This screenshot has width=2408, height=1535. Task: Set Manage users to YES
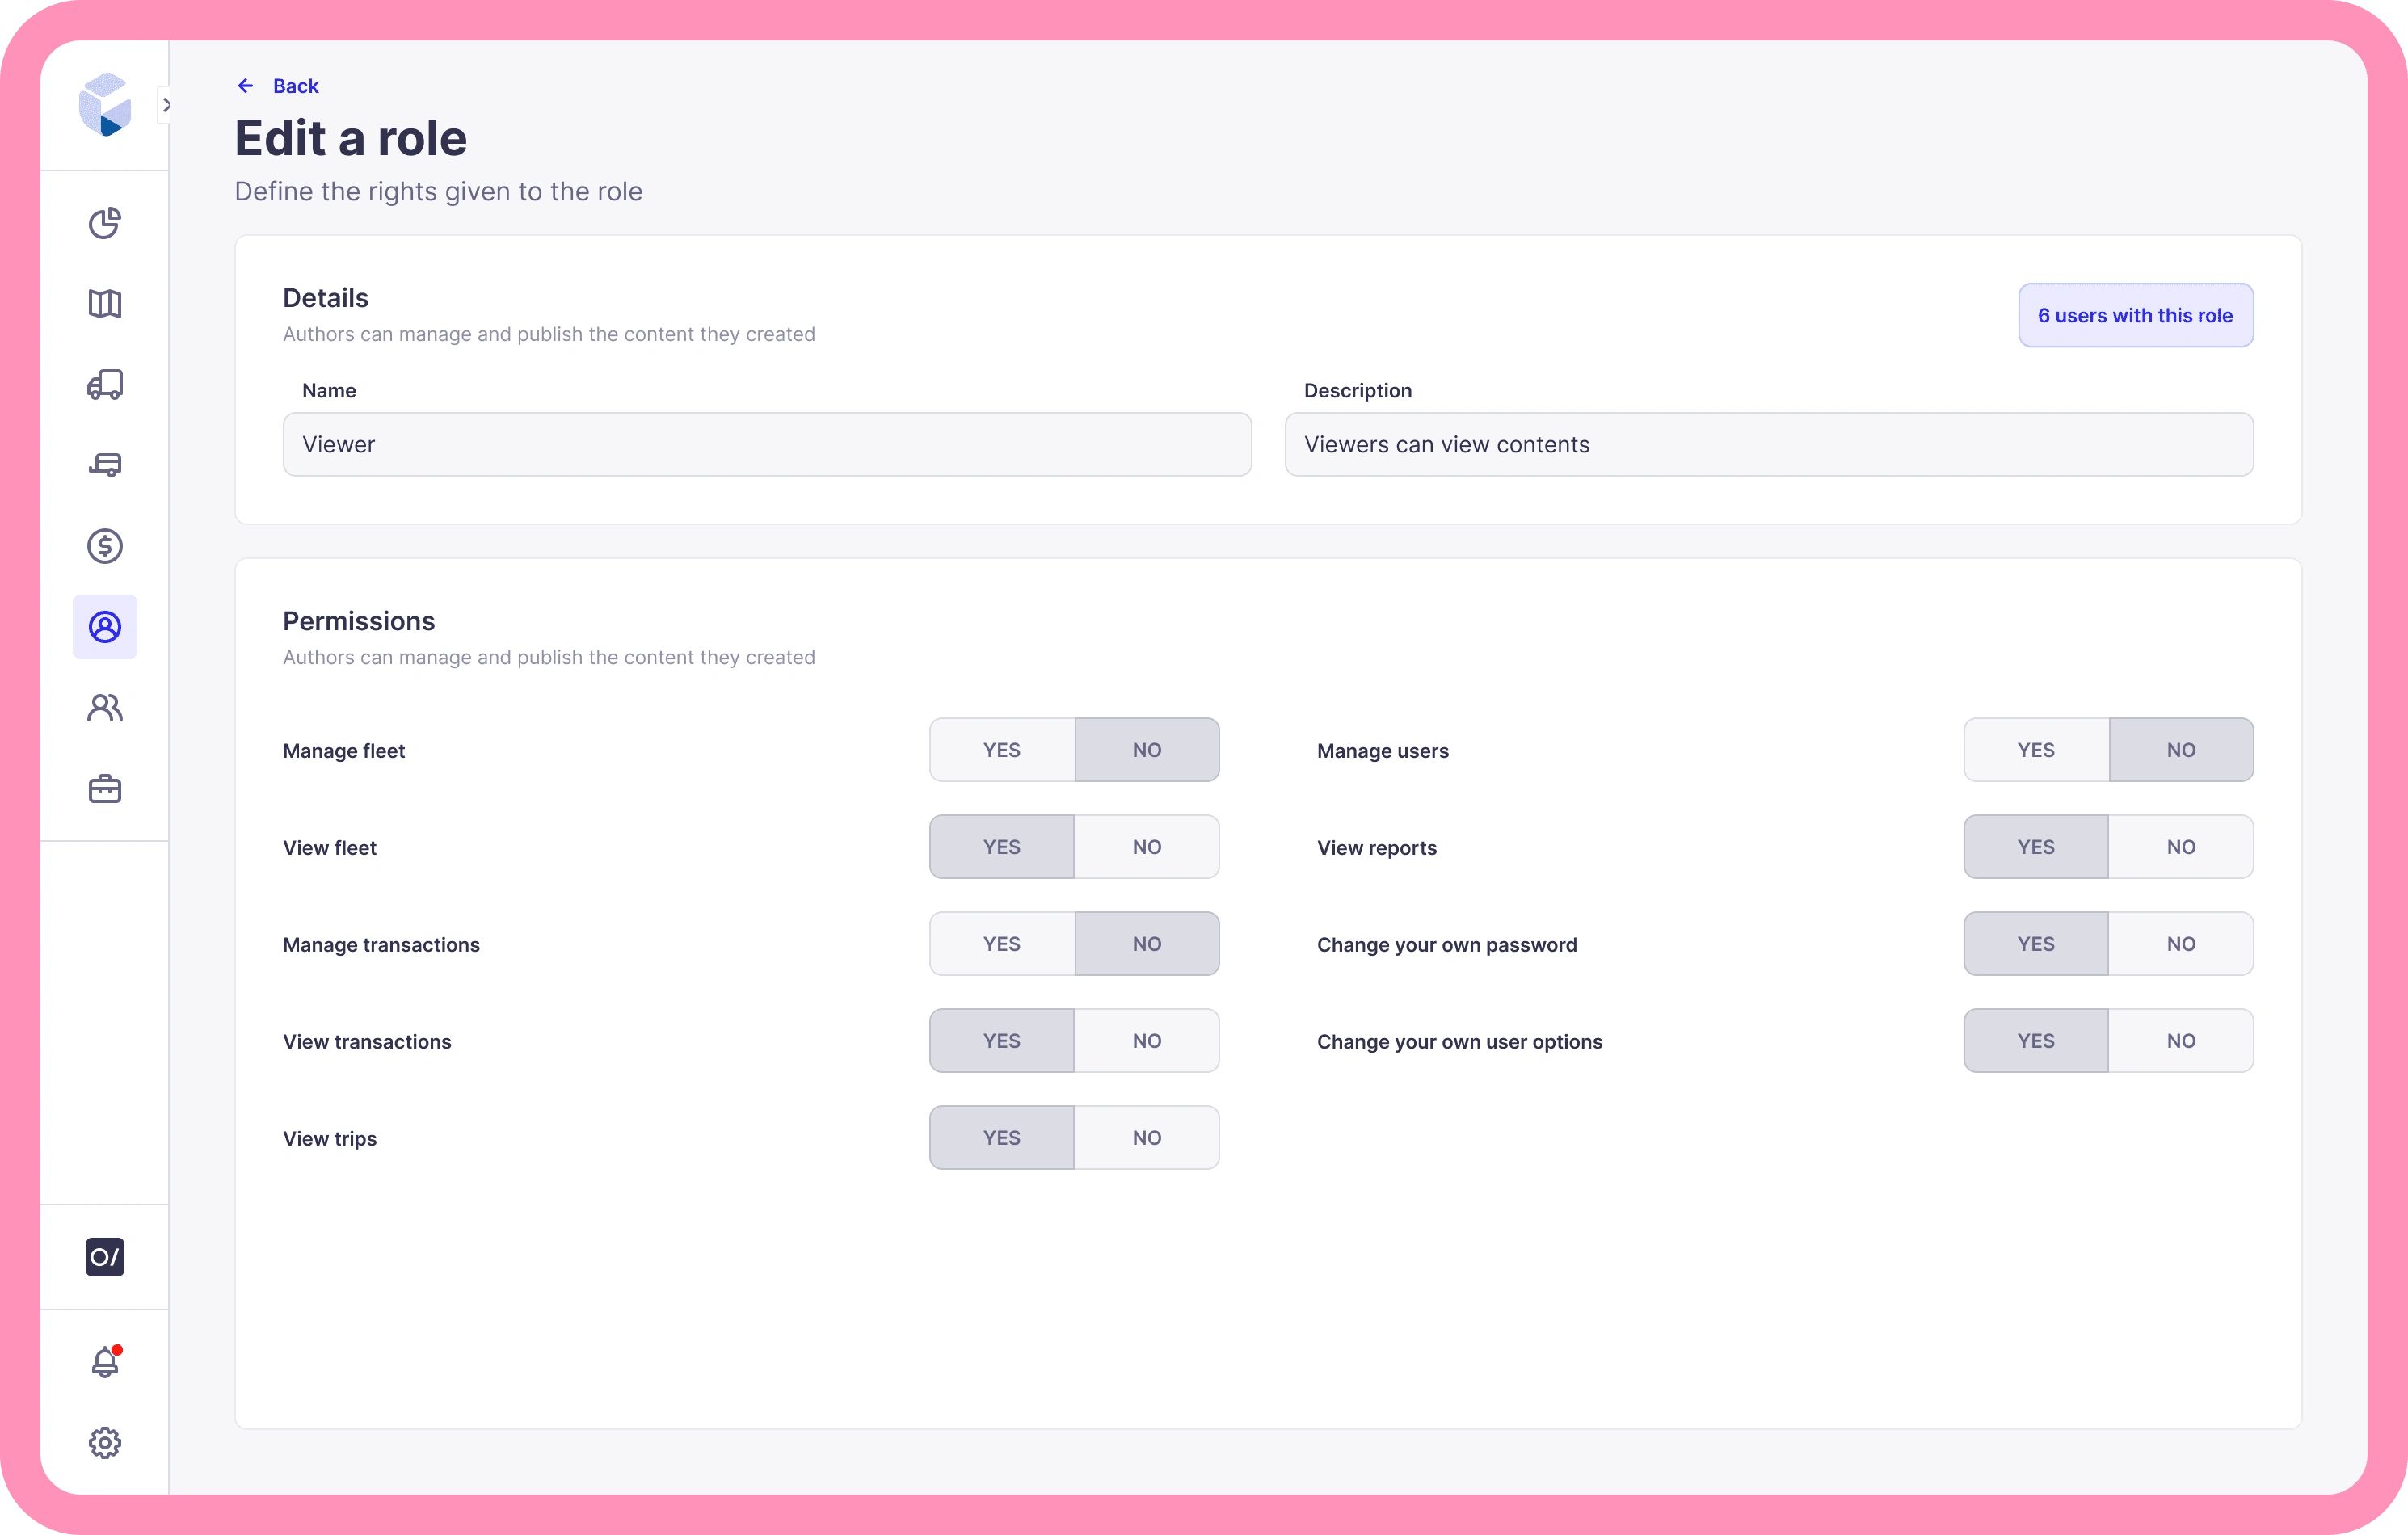pyautogui.click(x=2035, y=750)
